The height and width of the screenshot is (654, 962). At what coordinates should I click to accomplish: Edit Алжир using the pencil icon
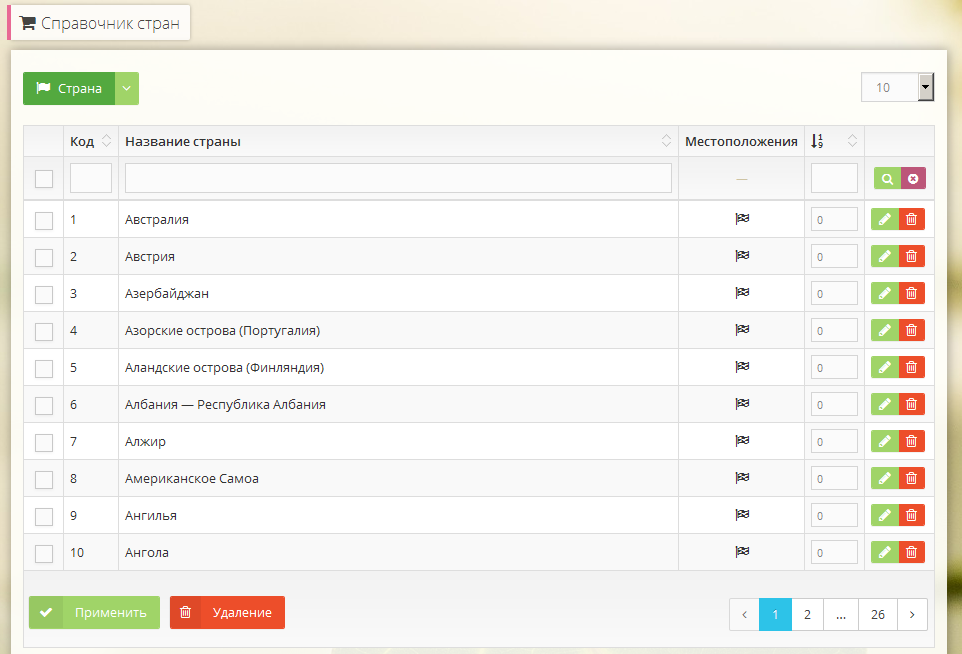pyautogui.click(x=884, y=441)
